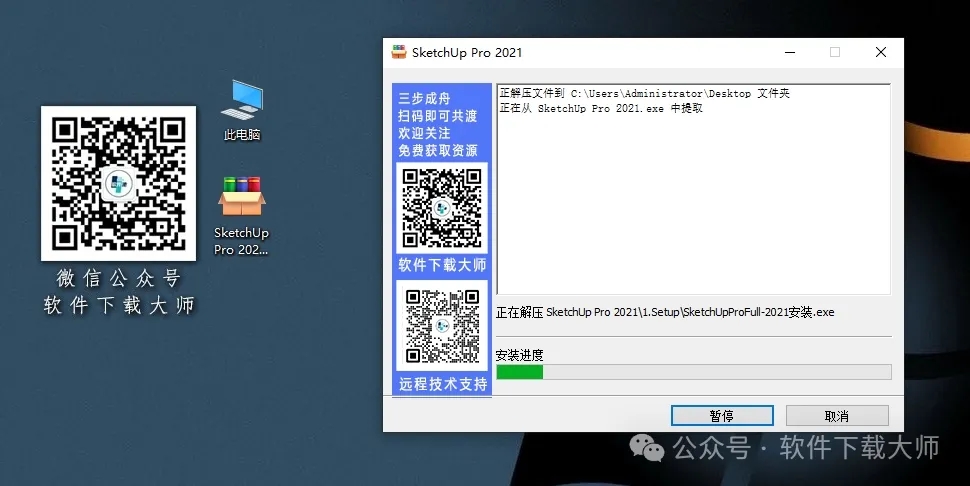Click the 正在解压 SketchUp Pro 2021 status text

(665, 312)
